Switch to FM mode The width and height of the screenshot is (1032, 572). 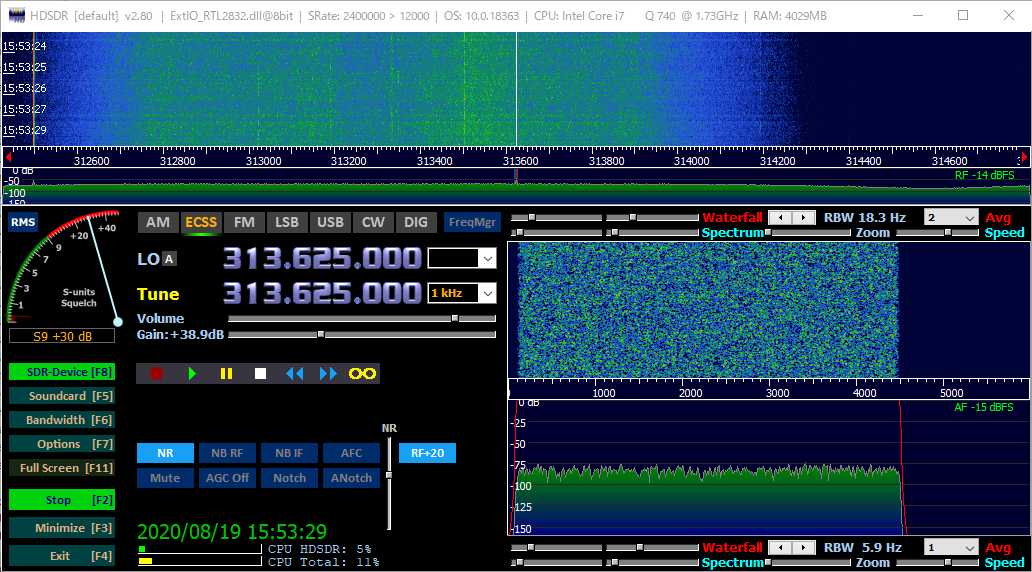[244, 222]
